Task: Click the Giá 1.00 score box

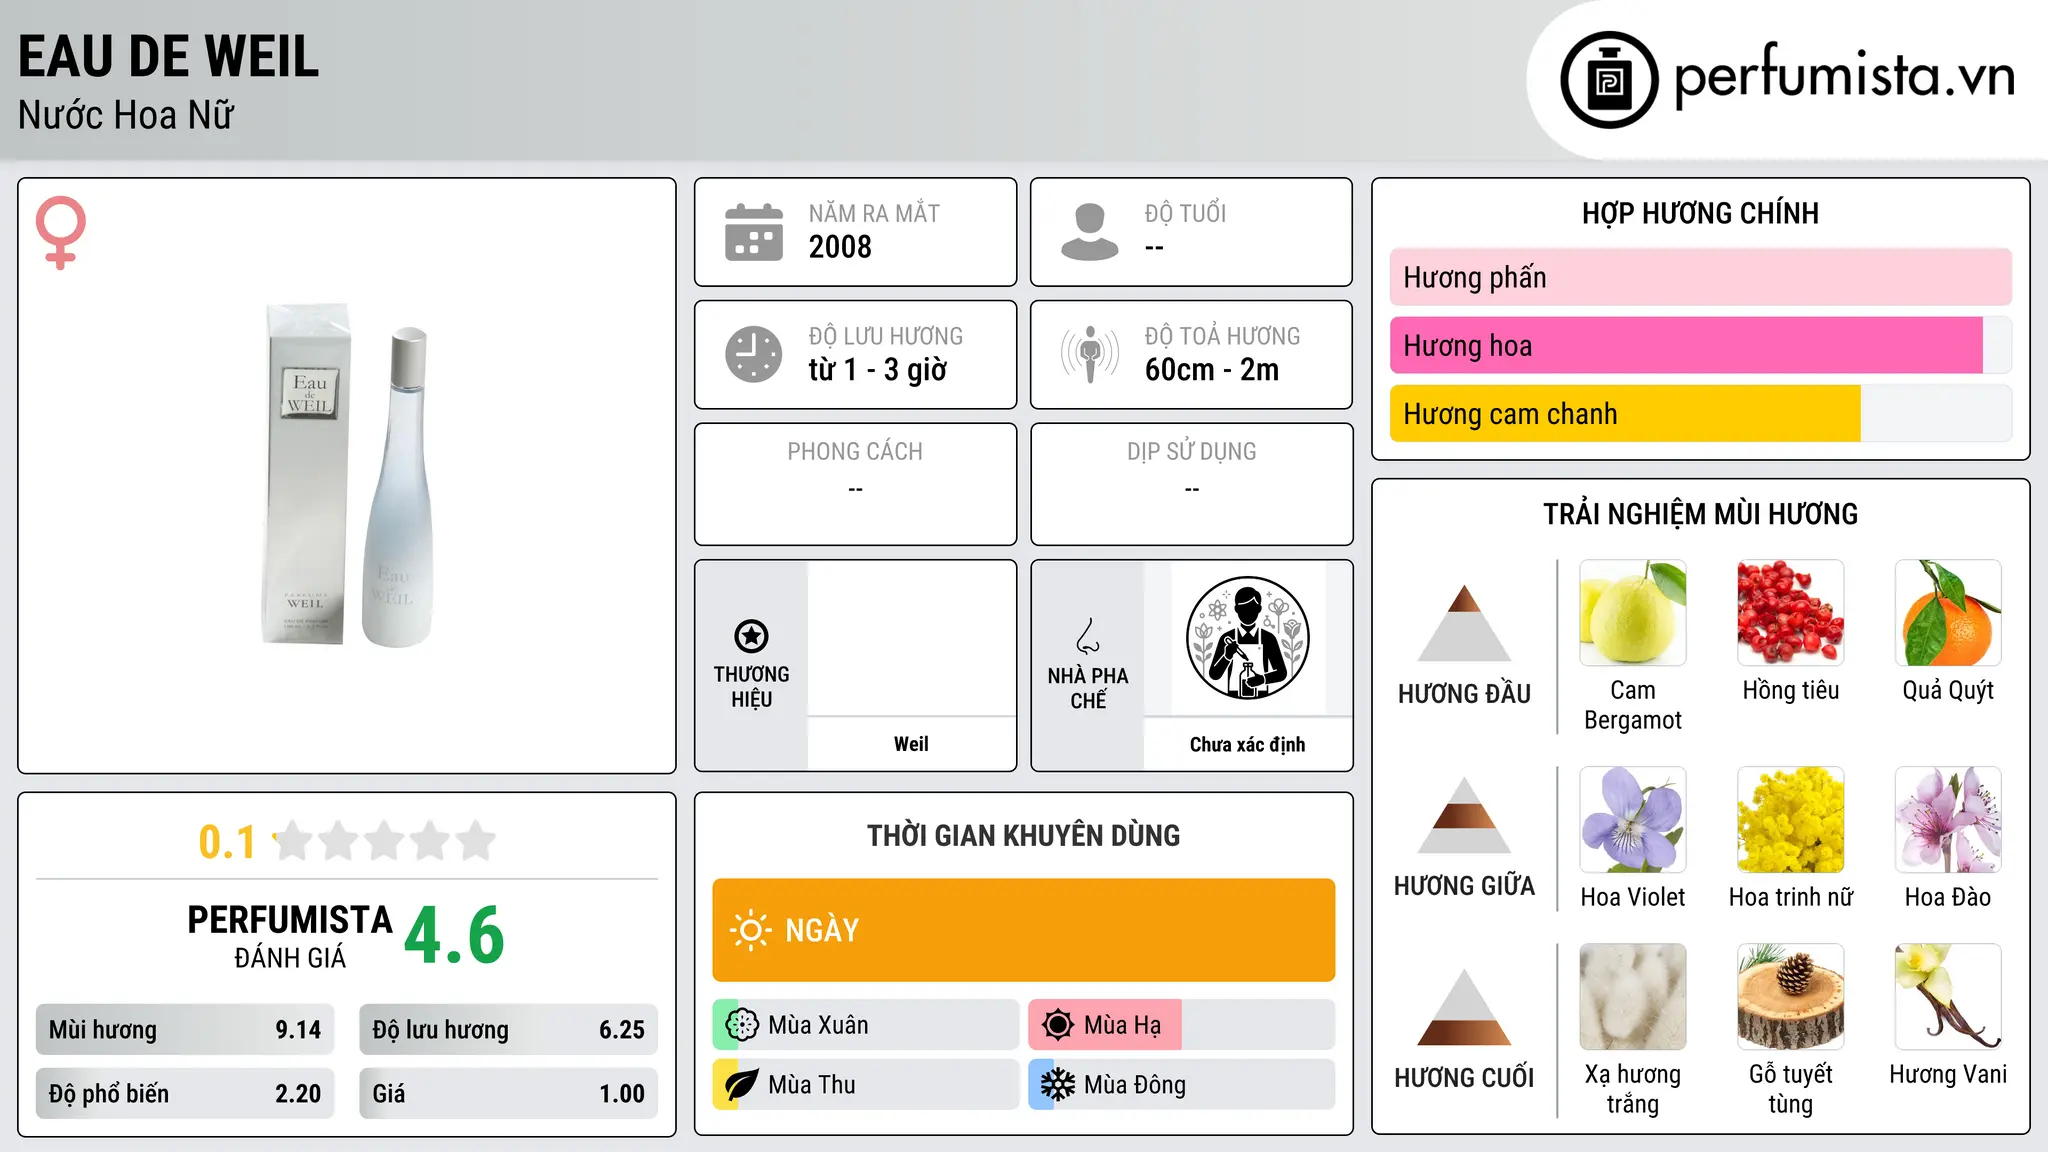Action: click(508, 1093)
